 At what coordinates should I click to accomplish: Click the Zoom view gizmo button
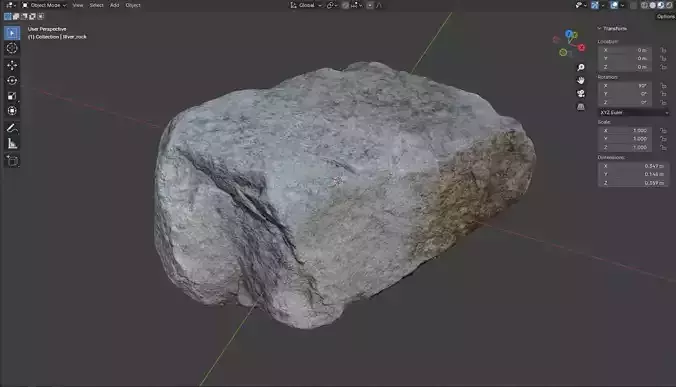(581, 67)
